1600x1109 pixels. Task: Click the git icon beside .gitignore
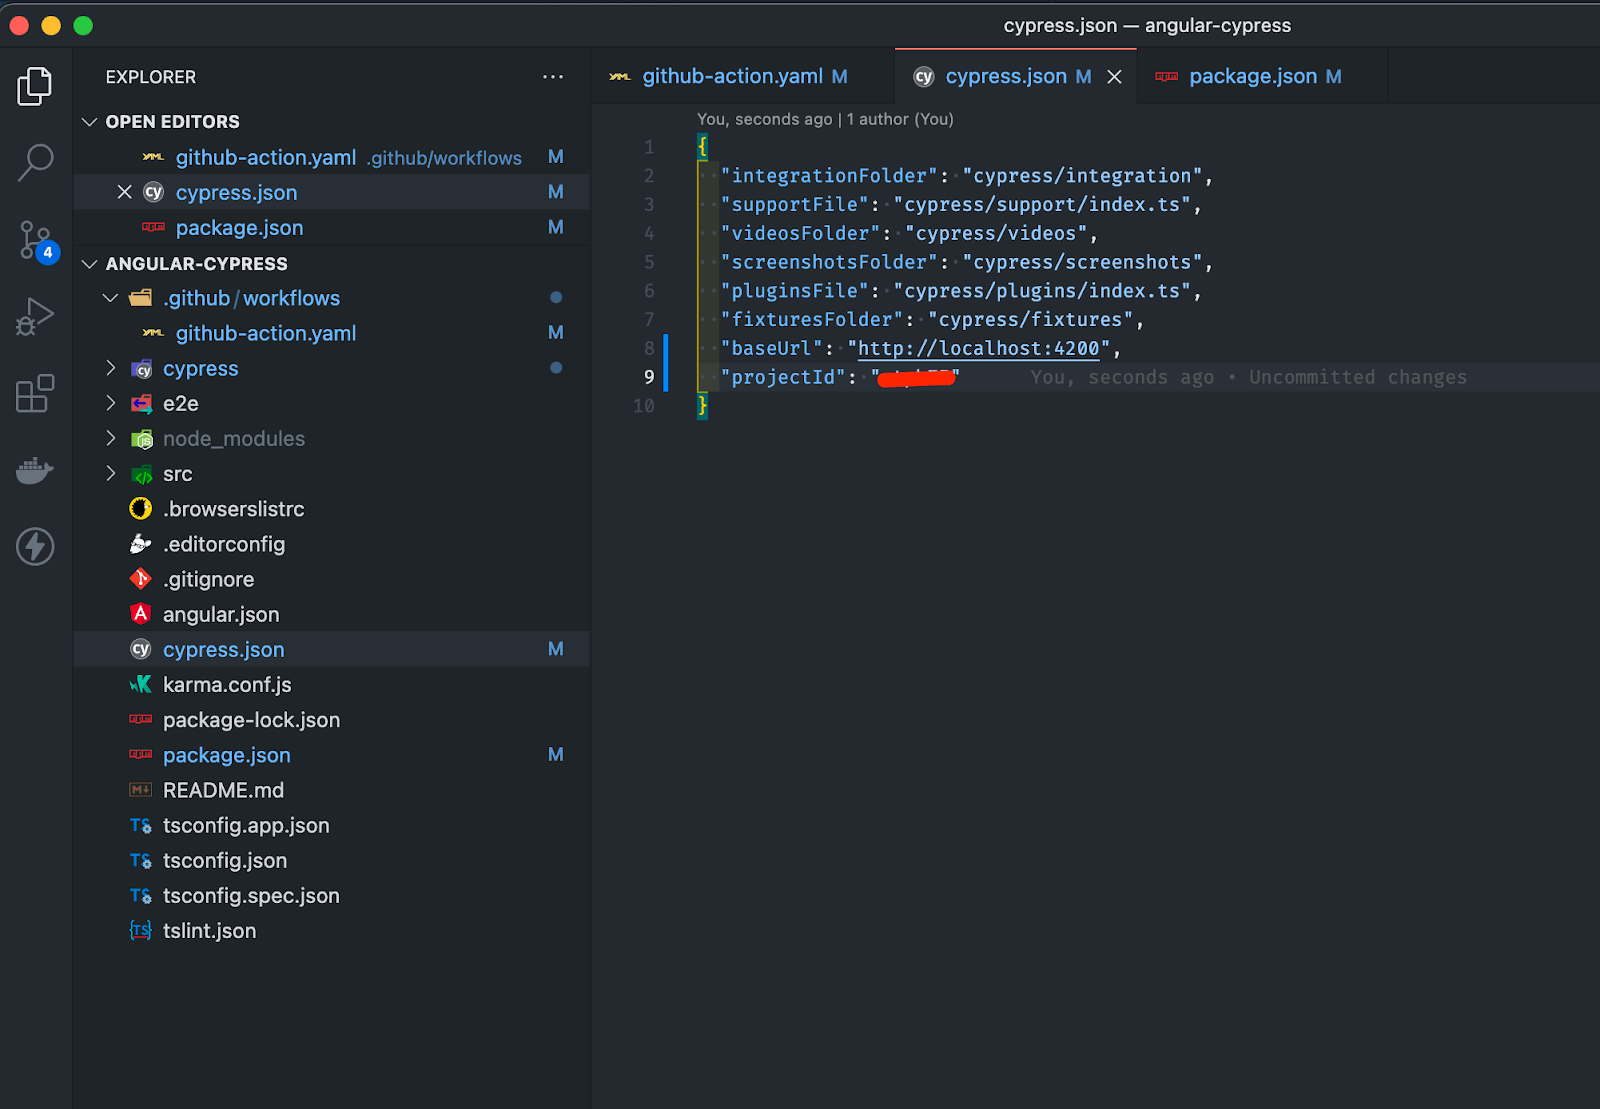pos(141,579)
